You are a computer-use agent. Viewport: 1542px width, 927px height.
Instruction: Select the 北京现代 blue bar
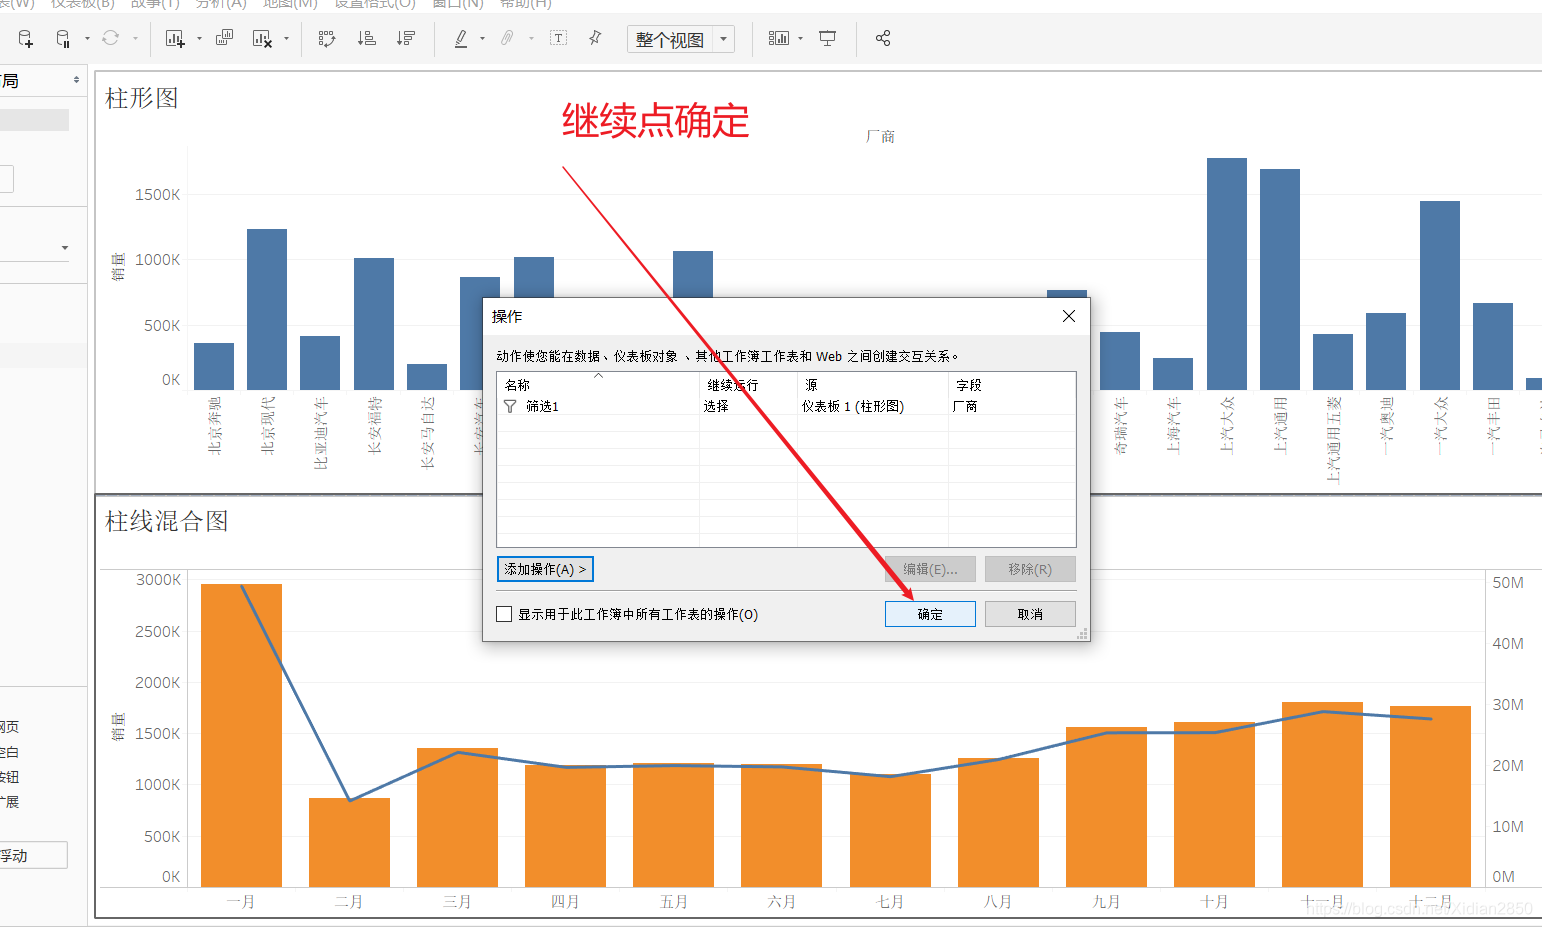coord(267,309)
